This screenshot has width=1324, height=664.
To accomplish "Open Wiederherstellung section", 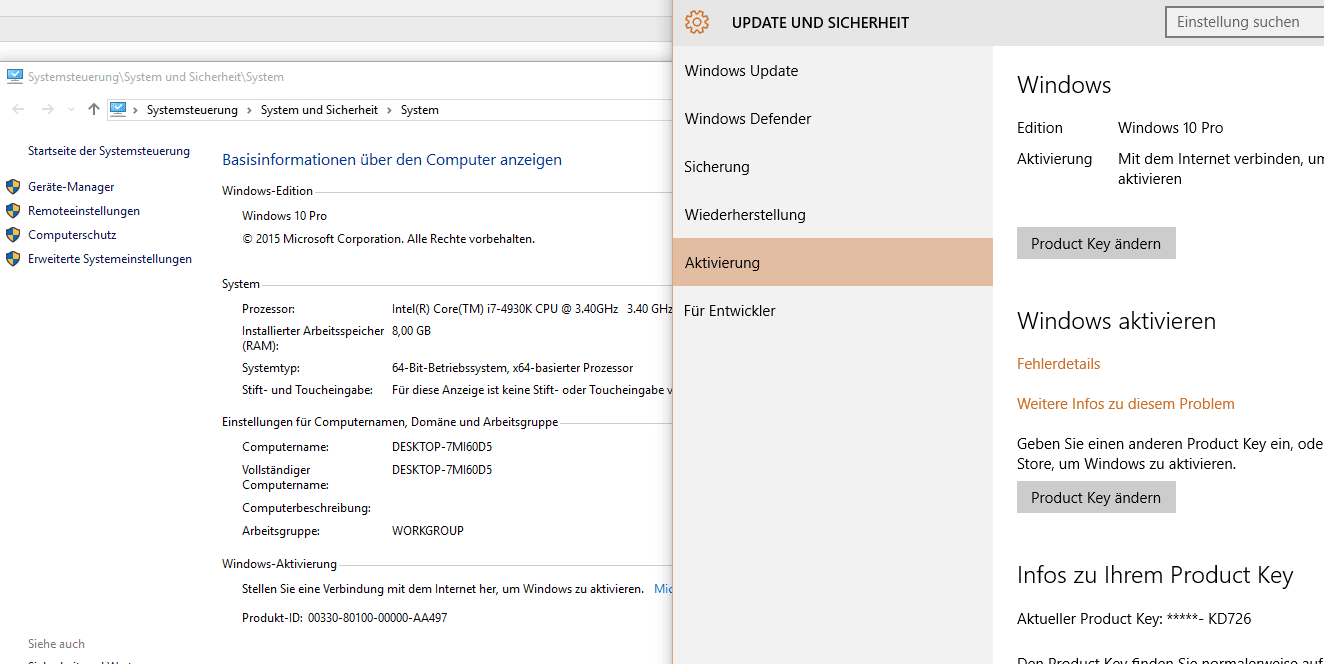I will pyautogui.click(x=833, y=214).
